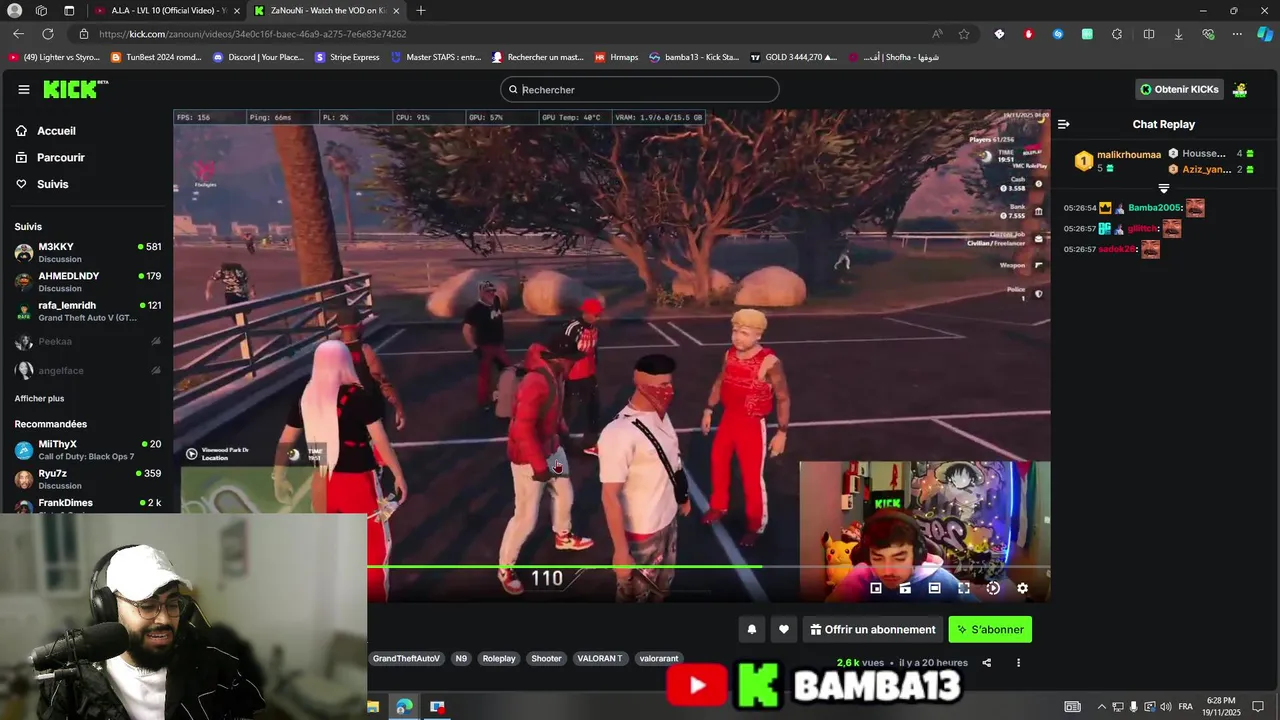1280x720 pixels.
Task: Open a new browser tab
Action: [x=421, y=10]
